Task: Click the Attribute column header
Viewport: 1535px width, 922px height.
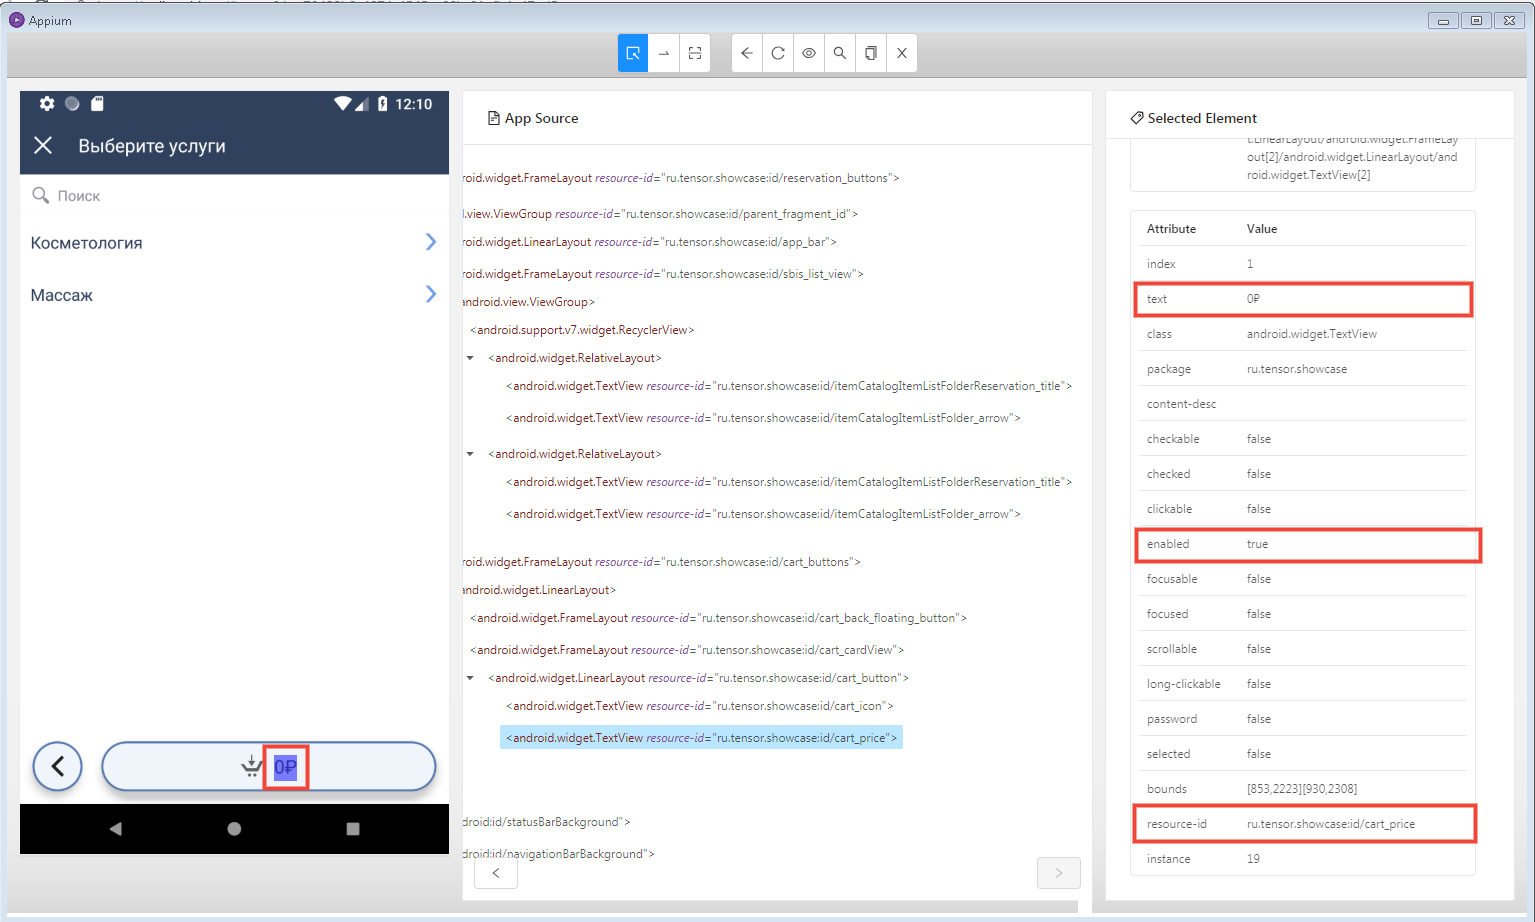Action: click(1171, 229)
